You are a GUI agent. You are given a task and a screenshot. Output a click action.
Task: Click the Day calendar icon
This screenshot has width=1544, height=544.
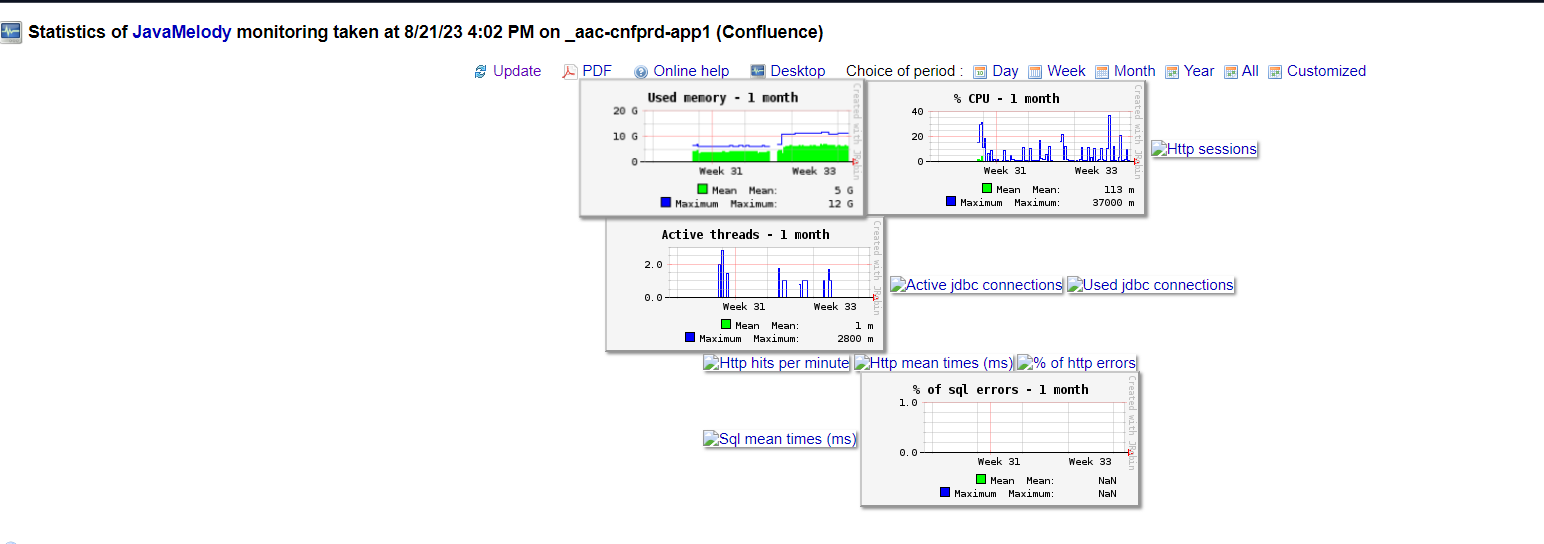click(981, 72)
